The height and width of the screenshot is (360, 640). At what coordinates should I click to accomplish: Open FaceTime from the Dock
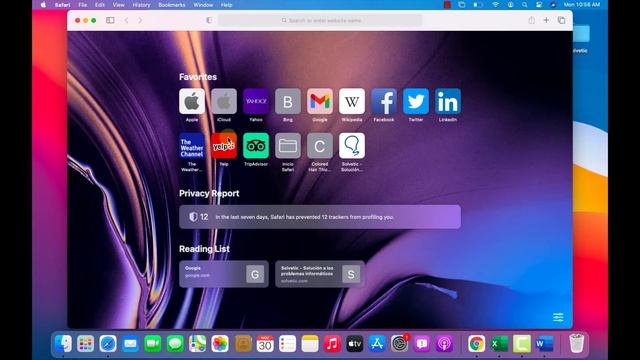(153, 344)
